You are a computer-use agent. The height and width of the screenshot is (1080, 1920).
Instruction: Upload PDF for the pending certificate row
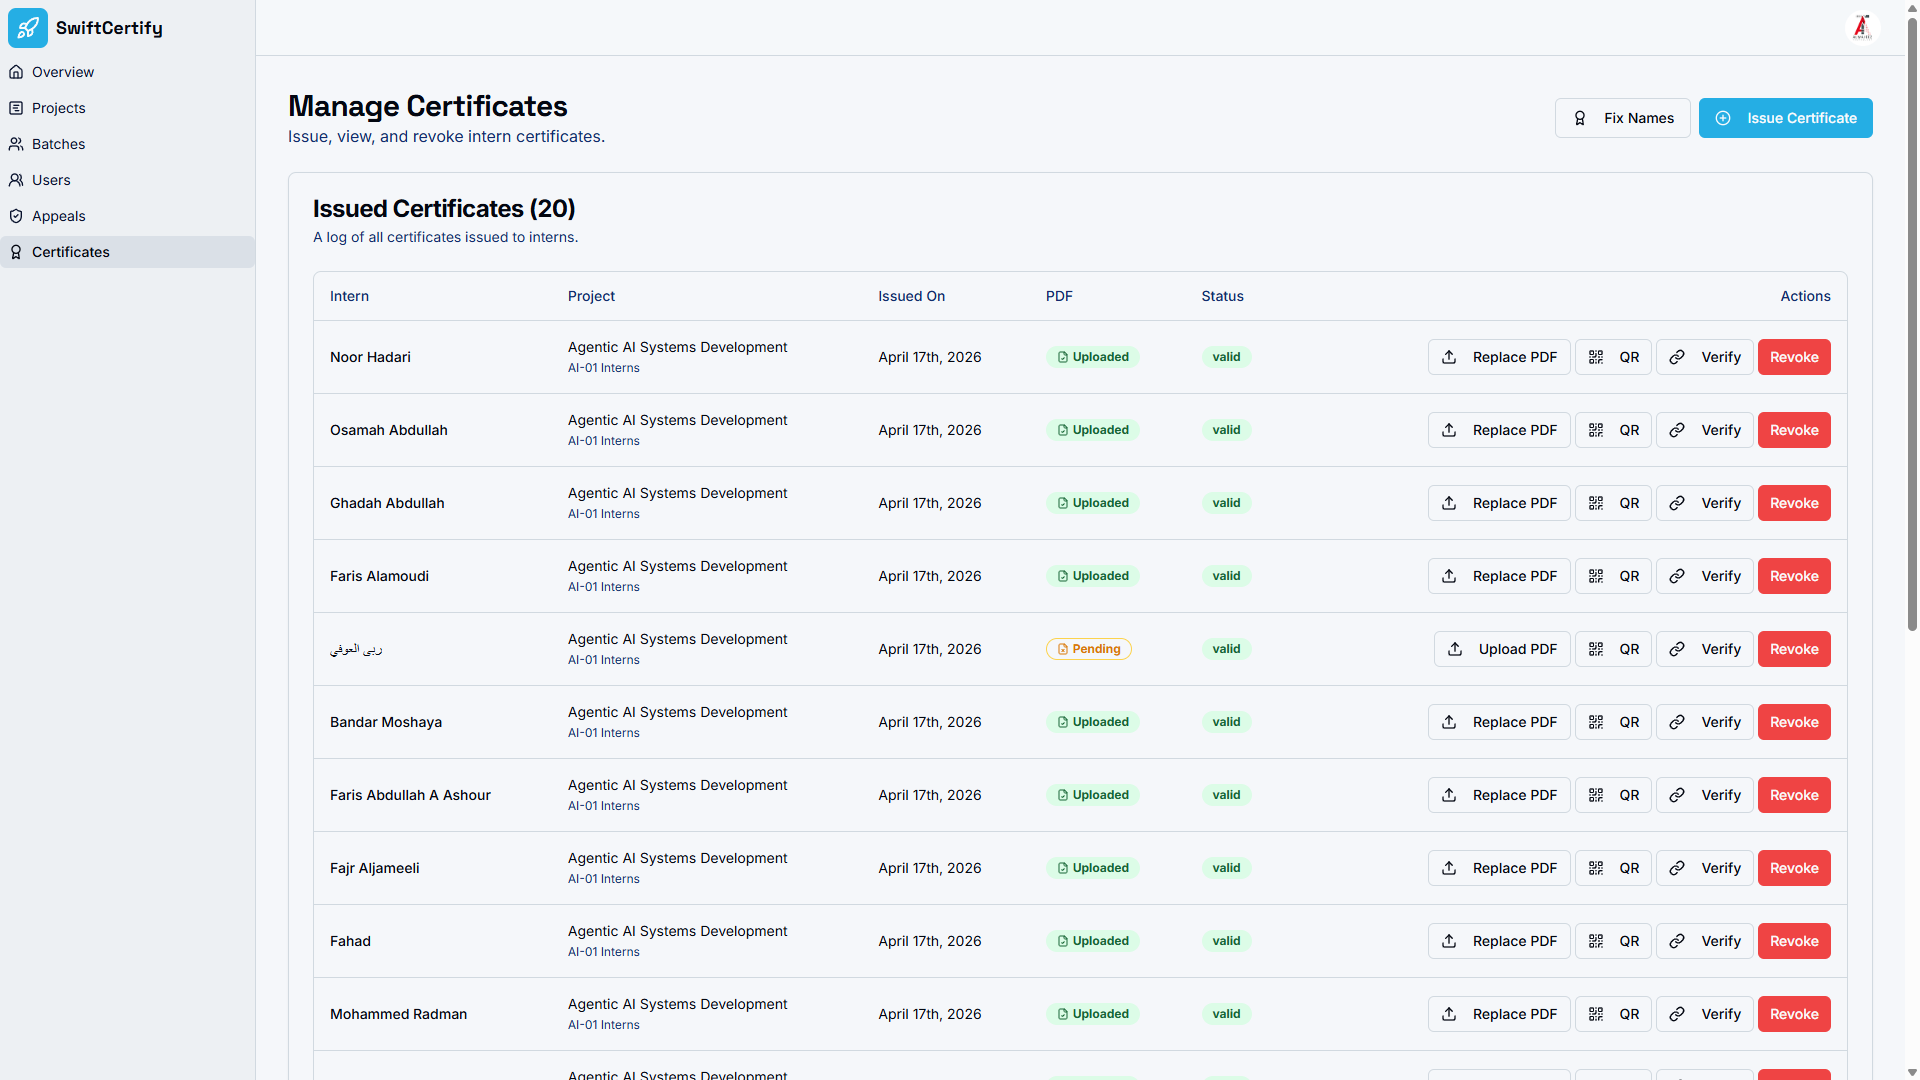pos(1502,649)
